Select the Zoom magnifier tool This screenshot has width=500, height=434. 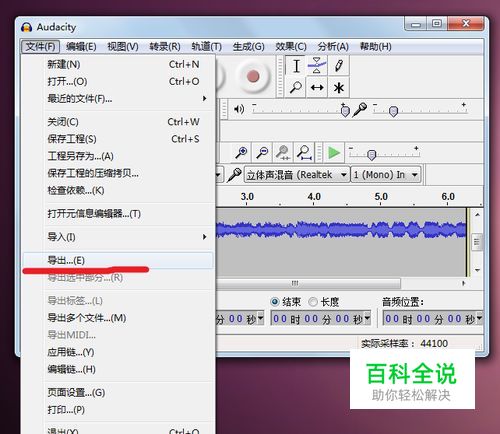(x=296, y=88)
